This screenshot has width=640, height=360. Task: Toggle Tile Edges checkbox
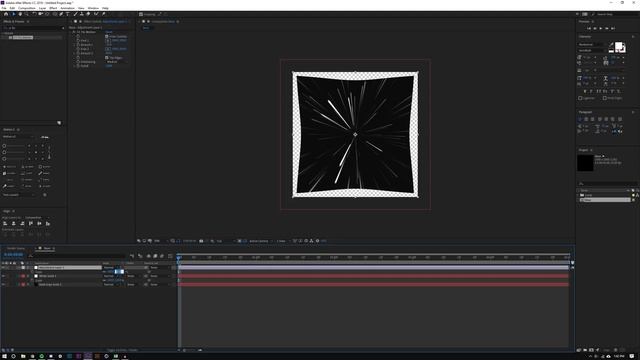click(x=107, y=58)
